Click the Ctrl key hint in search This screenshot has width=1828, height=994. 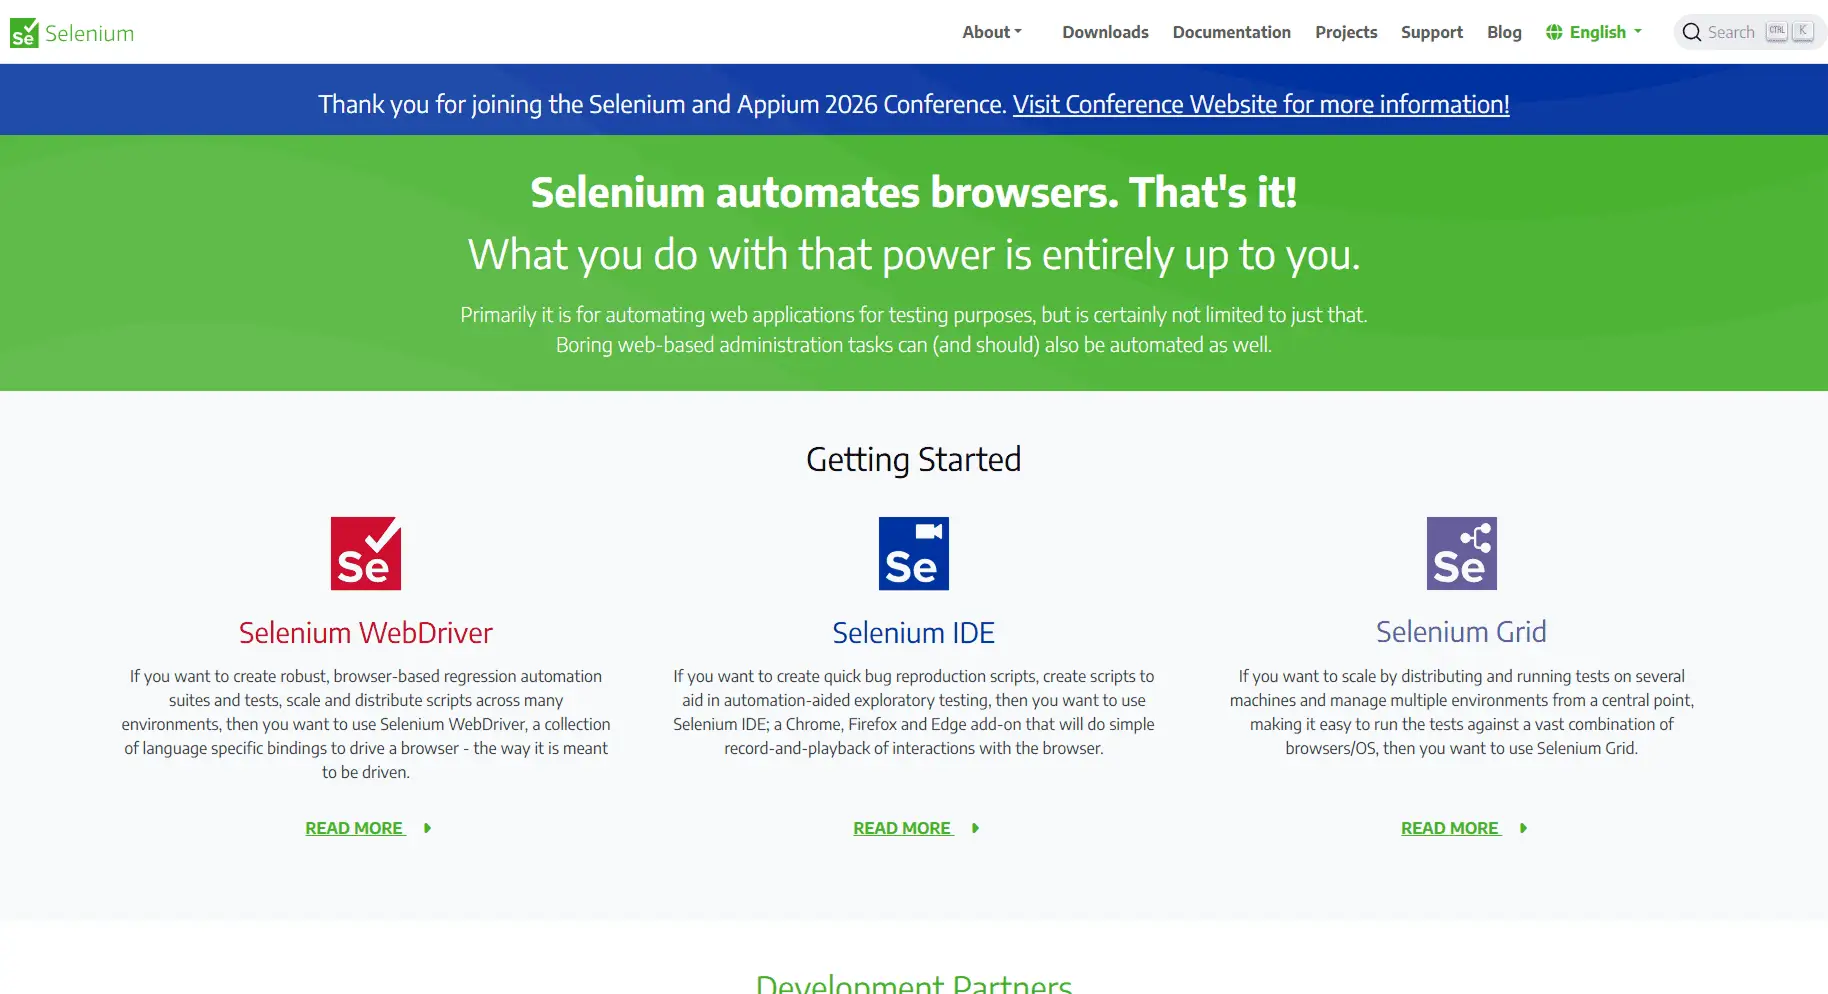click(1777, 31)
